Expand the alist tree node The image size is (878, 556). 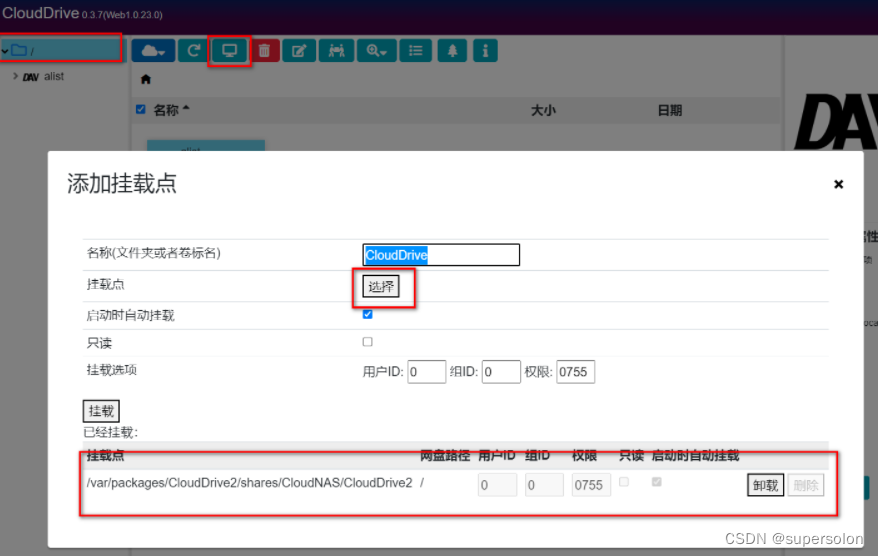click(15, 76)
